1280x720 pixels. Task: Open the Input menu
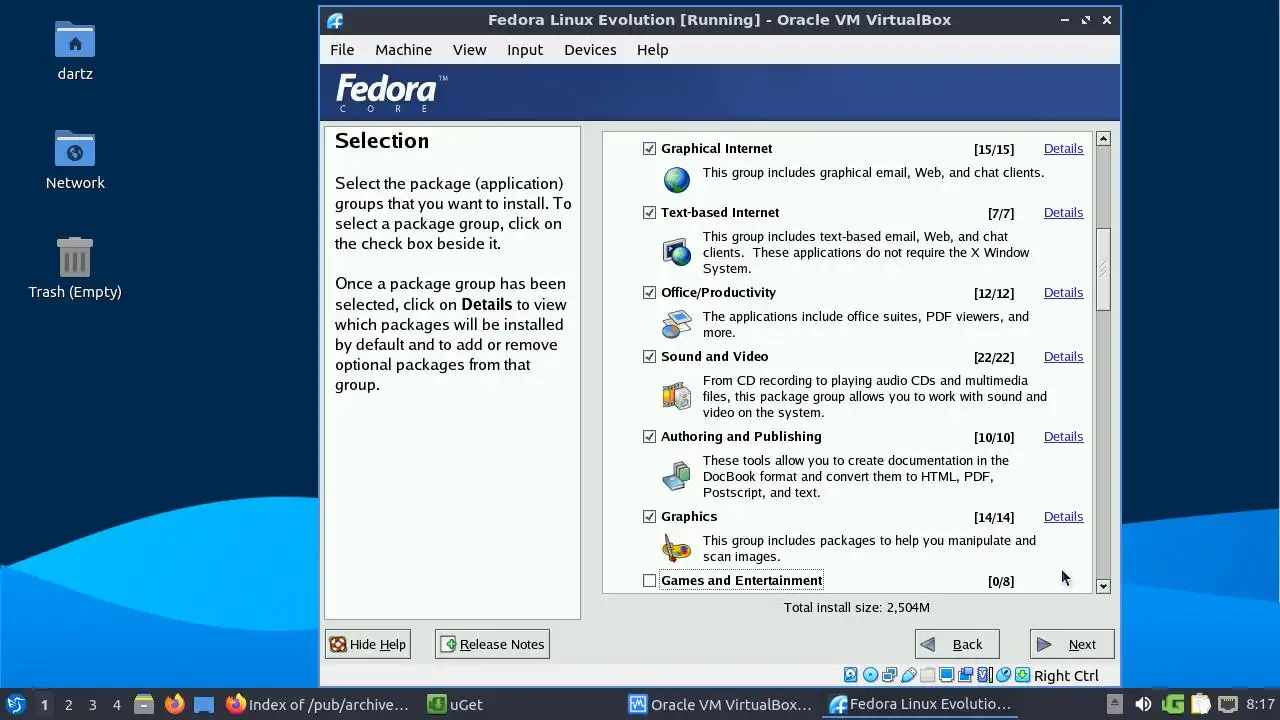click(x=525, y=49)
